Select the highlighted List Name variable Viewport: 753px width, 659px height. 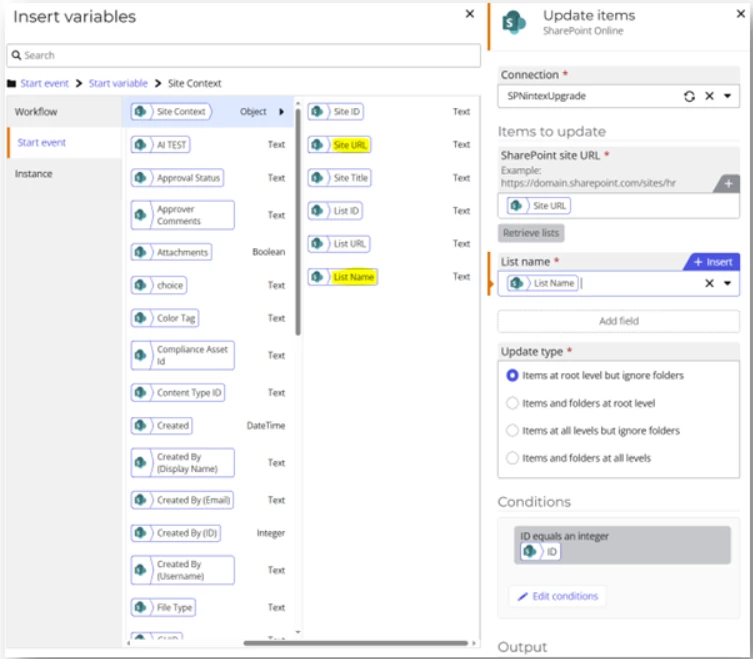[x=343, y=277]
